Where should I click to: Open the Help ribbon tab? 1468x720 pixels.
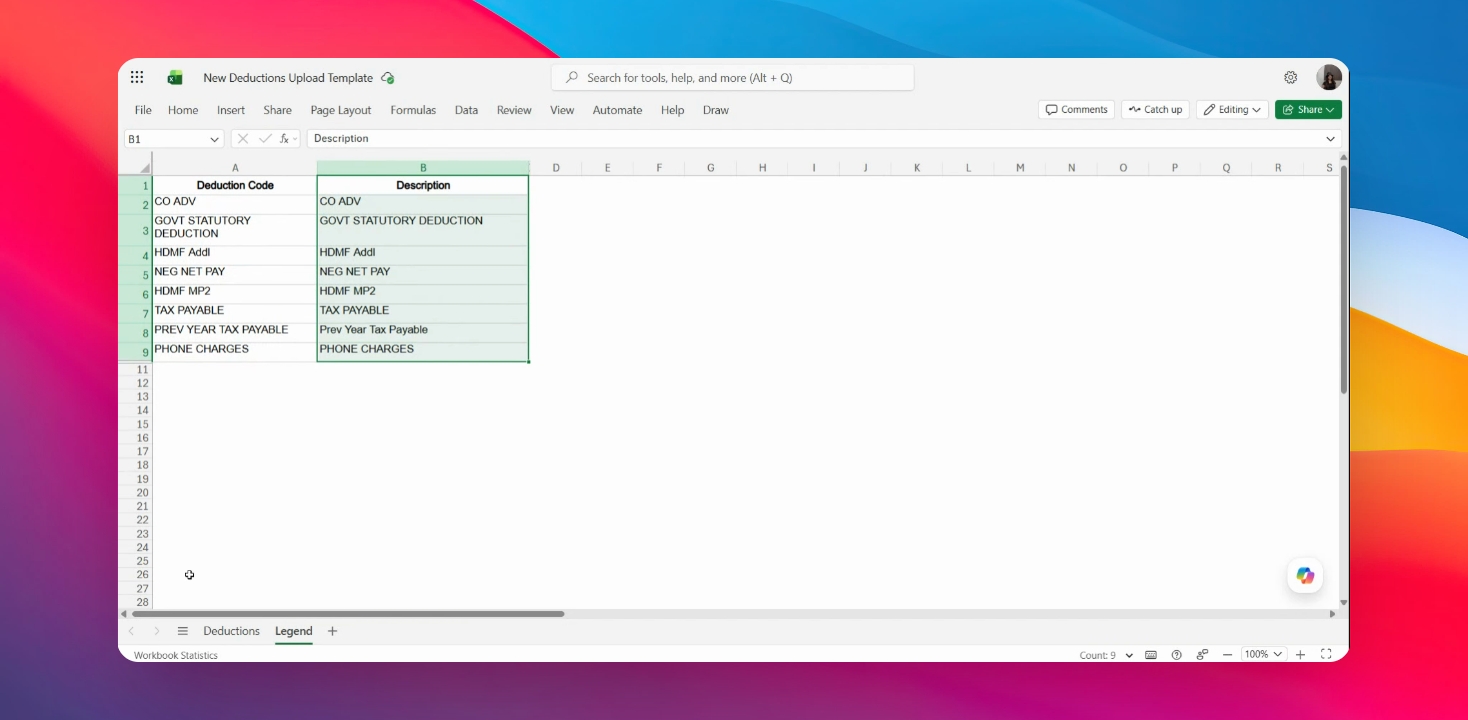(672, 110)
